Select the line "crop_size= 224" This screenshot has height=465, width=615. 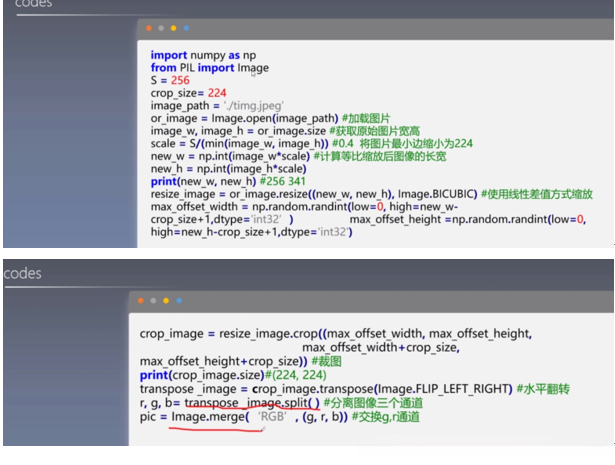[x=188, y=93]
